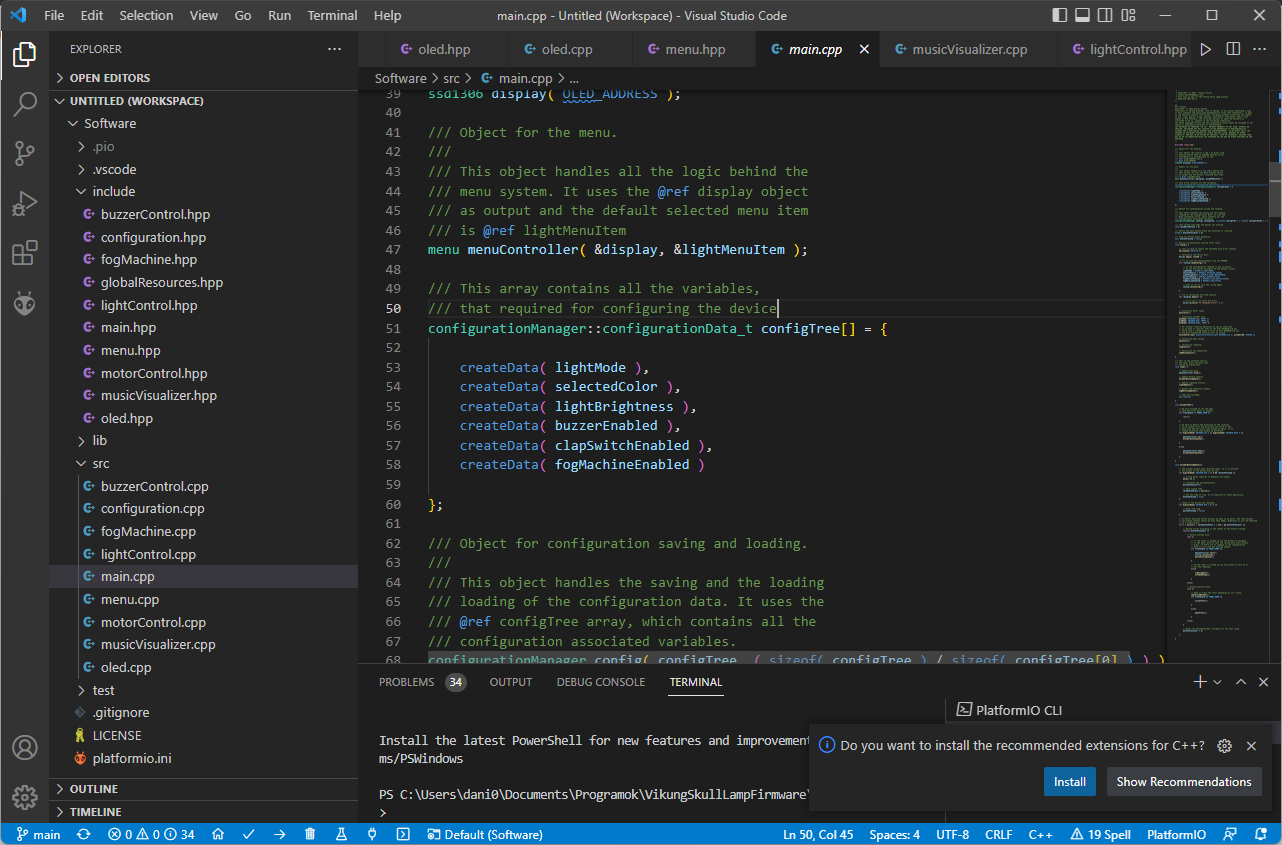Viewport: 1282px width, 845px height.
Task: Toggle the bottom panel layout button
Action: point(1083,16)
